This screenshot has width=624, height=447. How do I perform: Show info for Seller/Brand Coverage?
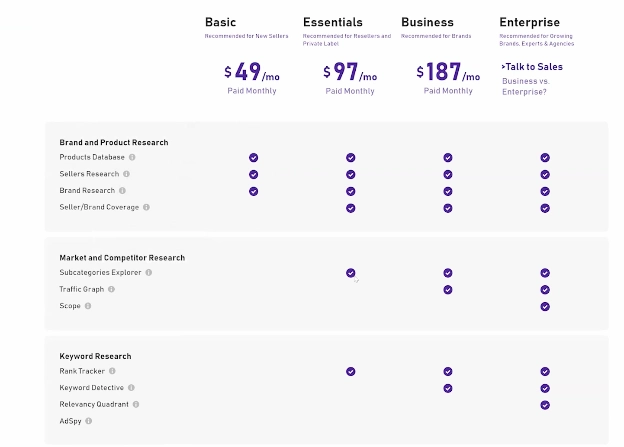pos(146,207)
